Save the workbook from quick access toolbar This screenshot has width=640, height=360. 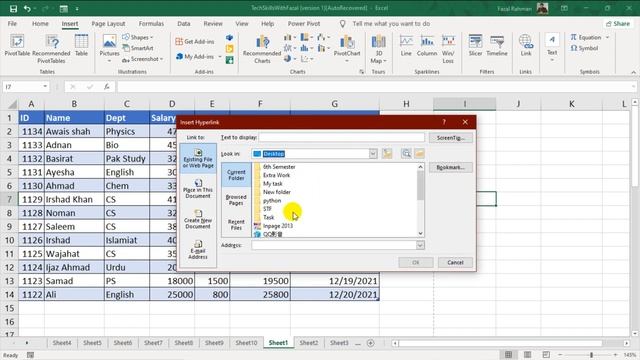pos(13,8)
